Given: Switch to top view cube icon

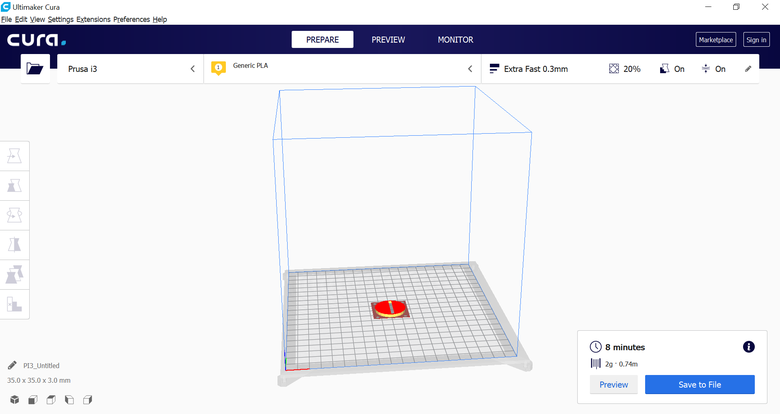Looking at the screenshot, I should (x=51, y=400).
